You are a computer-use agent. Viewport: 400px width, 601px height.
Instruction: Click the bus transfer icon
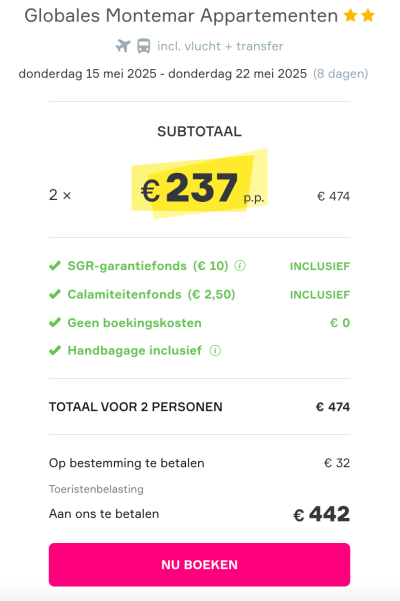[144, 46]
